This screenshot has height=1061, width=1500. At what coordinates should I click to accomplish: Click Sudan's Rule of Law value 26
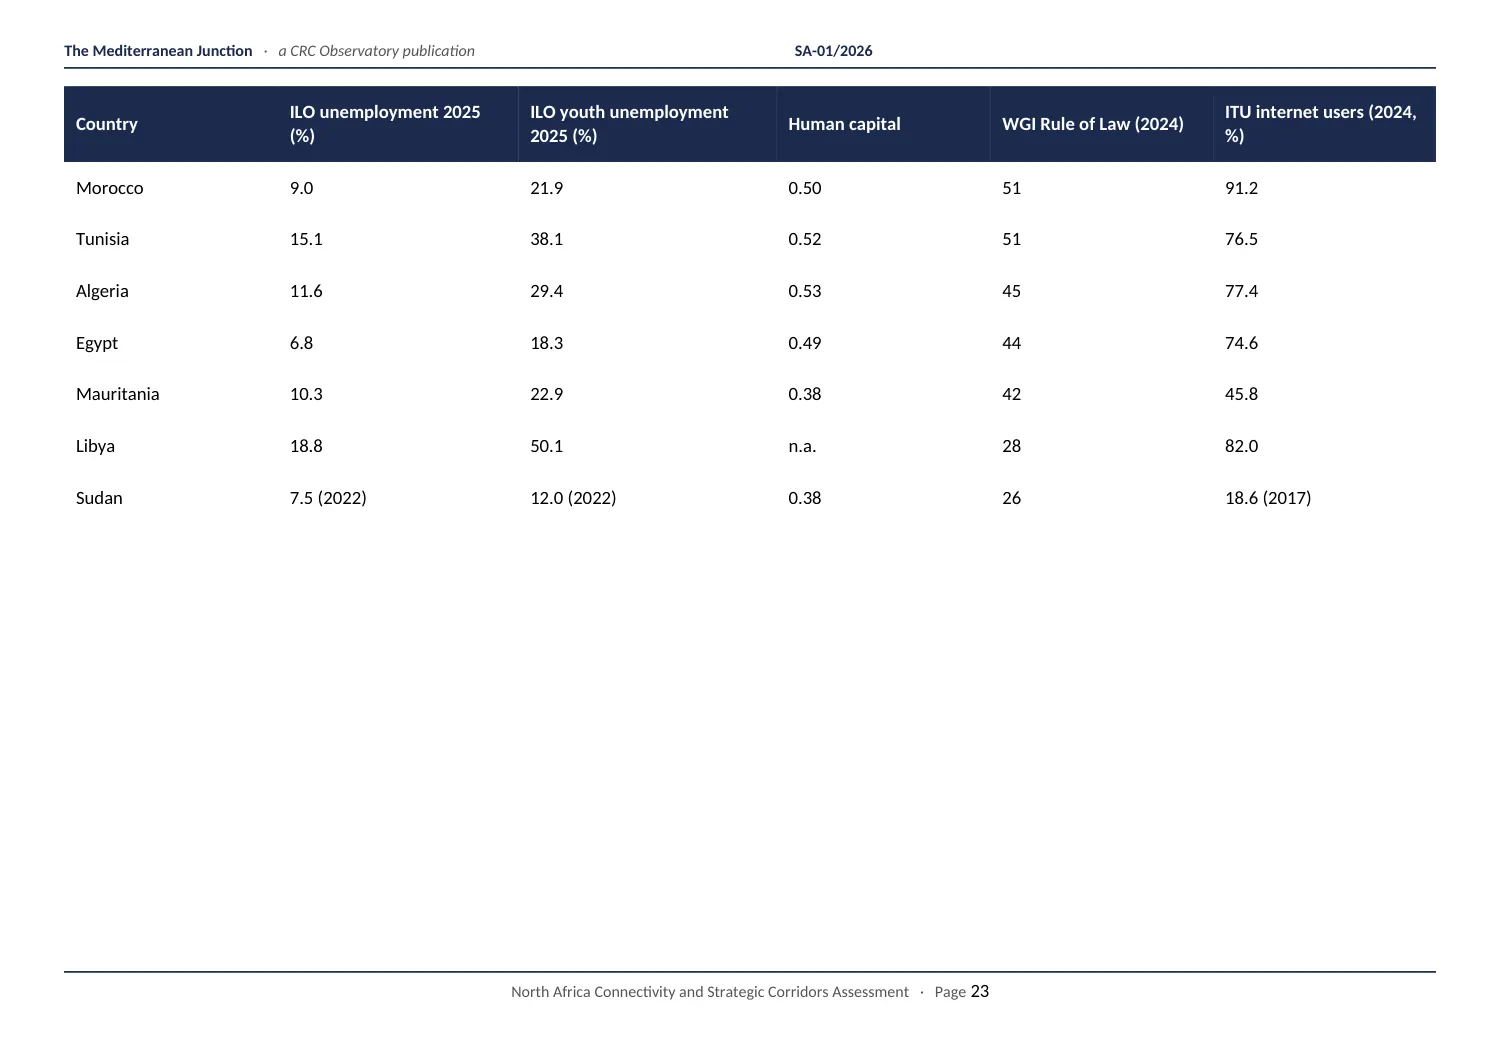pos(1011,498)
